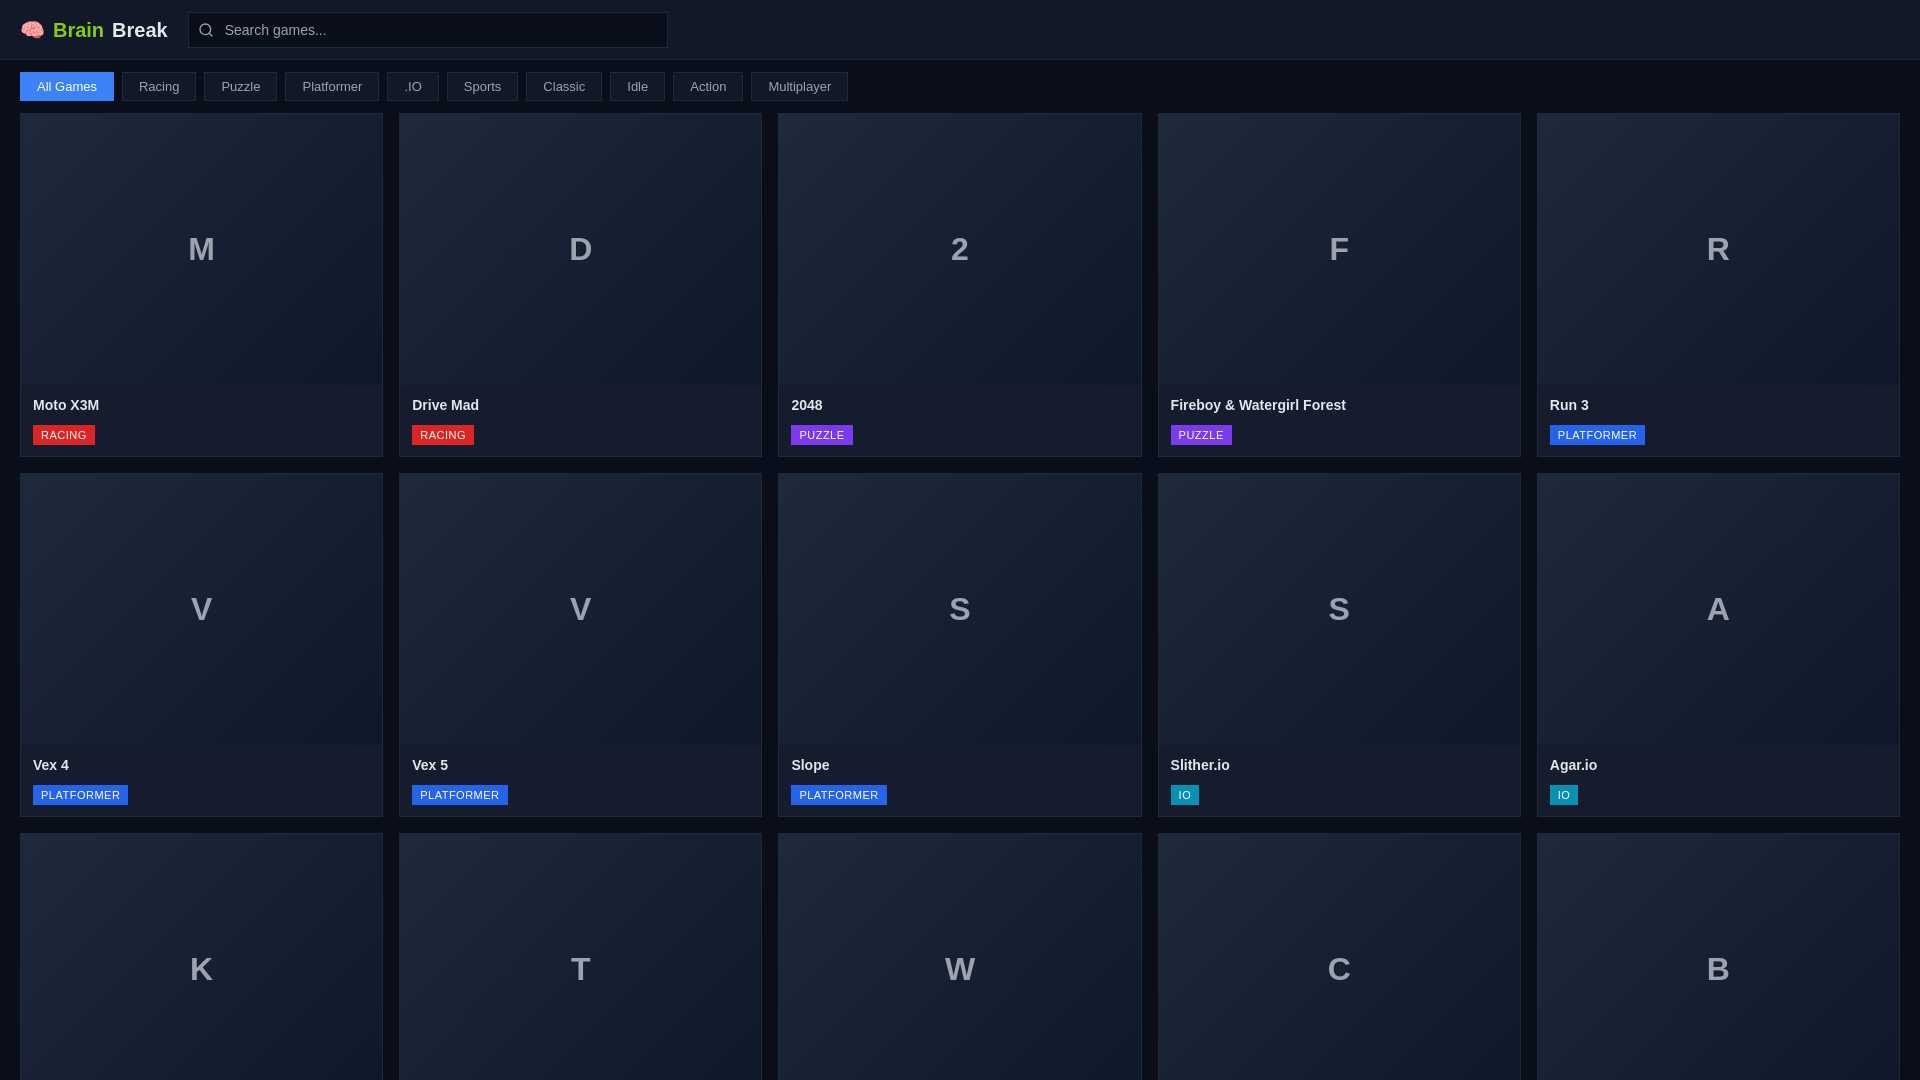Click the brain logo icon
The width and height of the screenshot is (1920, 1080).
pyautogui.click(x=32, y=30)
